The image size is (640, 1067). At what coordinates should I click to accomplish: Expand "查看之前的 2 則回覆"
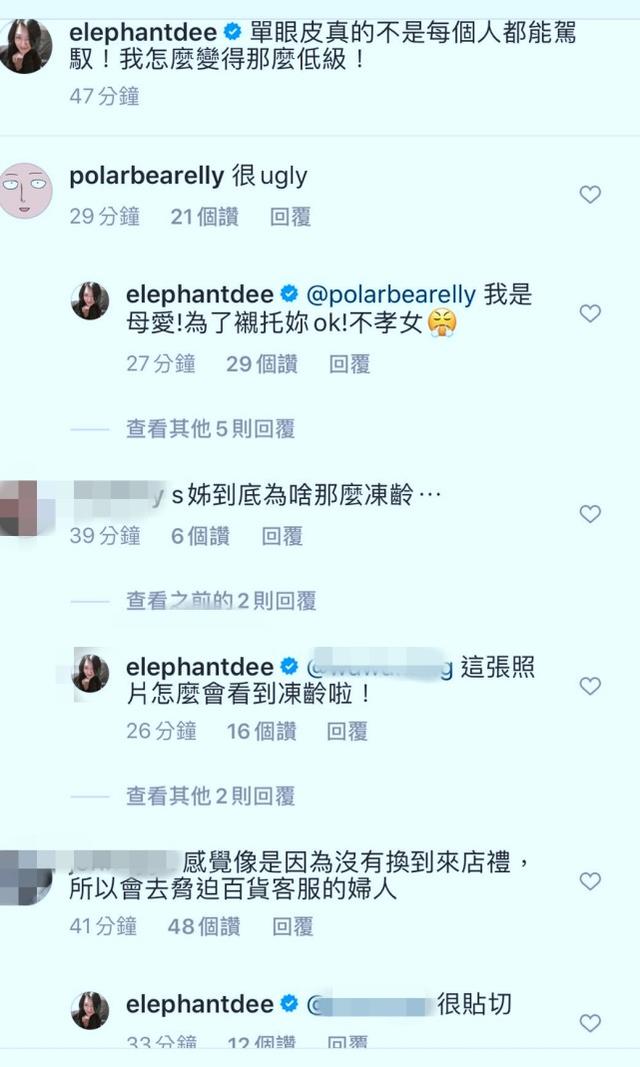(x=221, y=601)
